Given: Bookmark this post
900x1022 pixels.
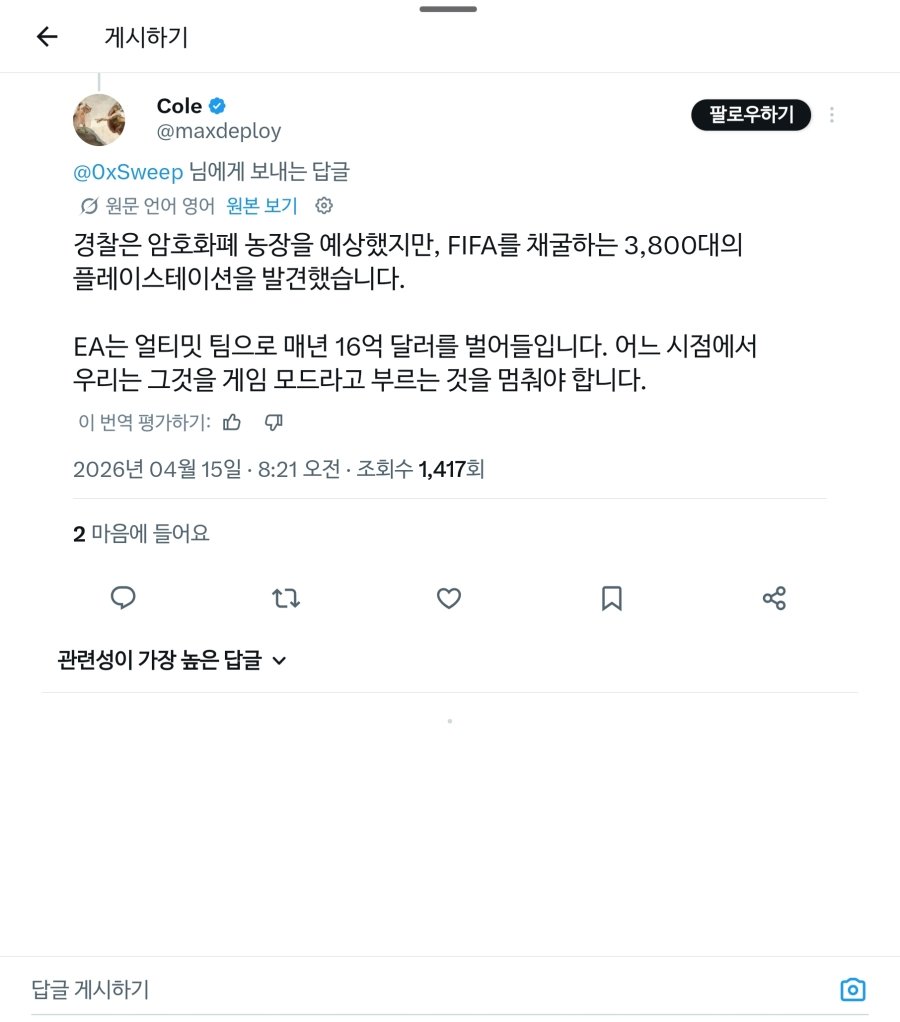Looking at the screenshot, I should [611, 598].
